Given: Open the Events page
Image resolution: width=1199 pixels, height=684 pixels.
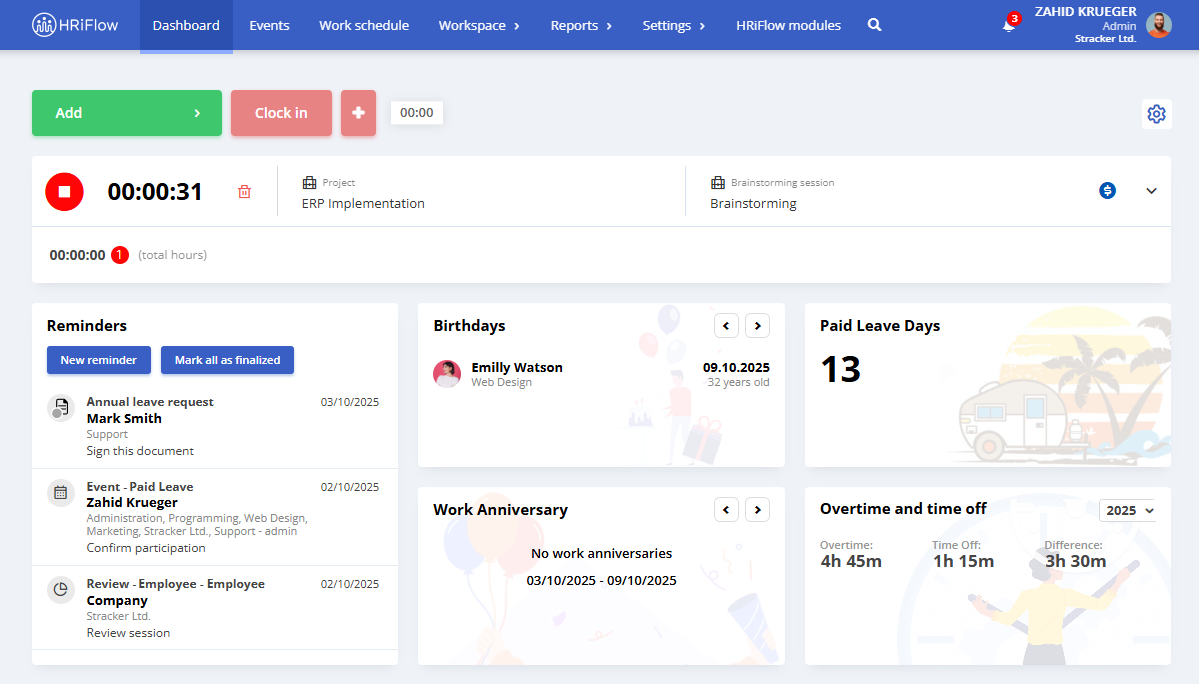Looking at the screenshot, I should (x=269, y=25).
